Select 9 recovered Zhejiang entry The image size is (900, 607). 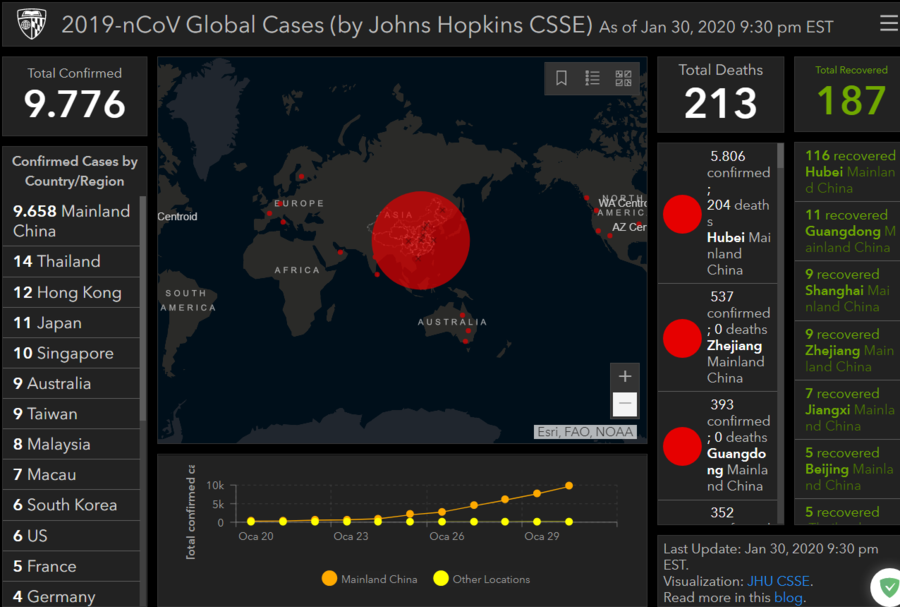(847, 350)
